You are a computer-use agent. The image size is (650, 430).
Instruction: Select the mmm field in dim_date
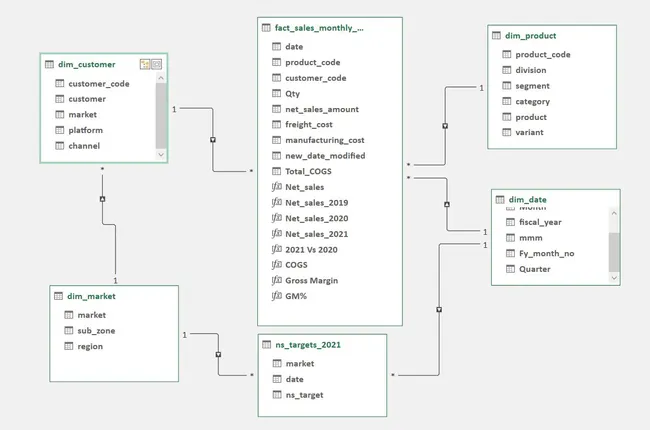pyautogui.click(x=531, y=238)
